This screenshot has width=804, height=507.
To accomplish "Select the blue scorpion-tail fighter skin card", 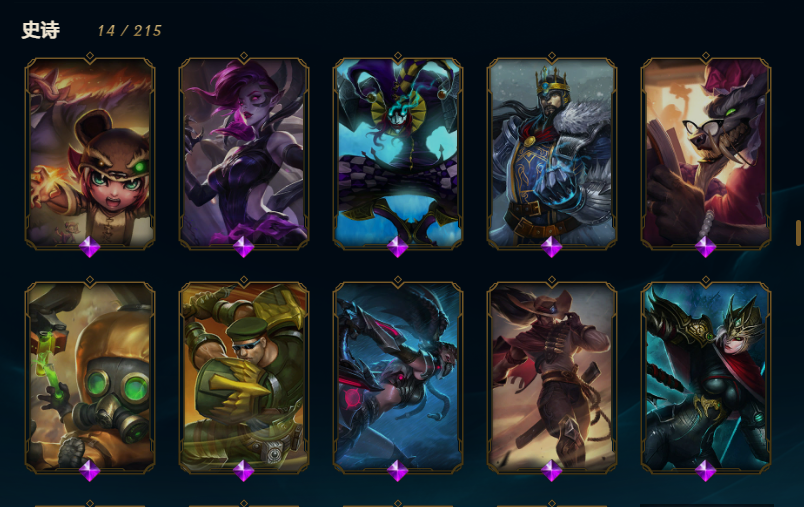I will pos(398,376).
